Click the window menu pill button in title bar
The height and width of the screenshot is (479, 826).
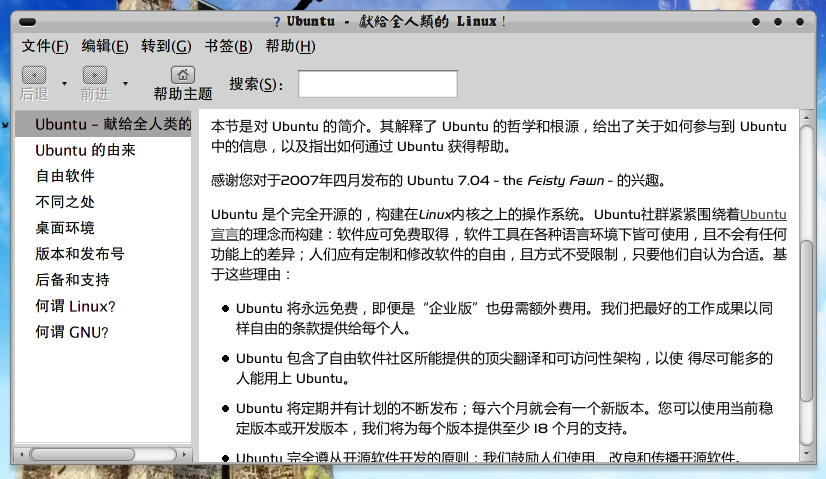27,22
